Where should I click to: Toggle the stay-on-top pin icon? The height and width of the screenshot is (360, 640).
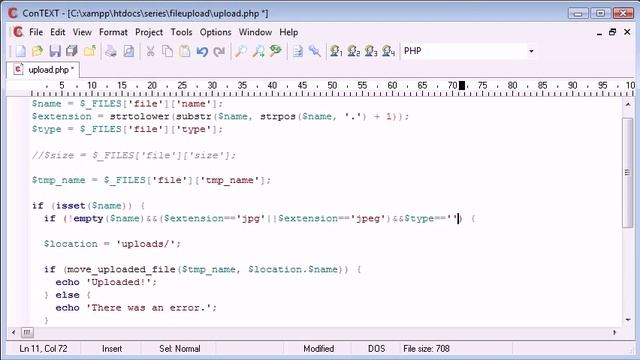[x=315, y=51]
